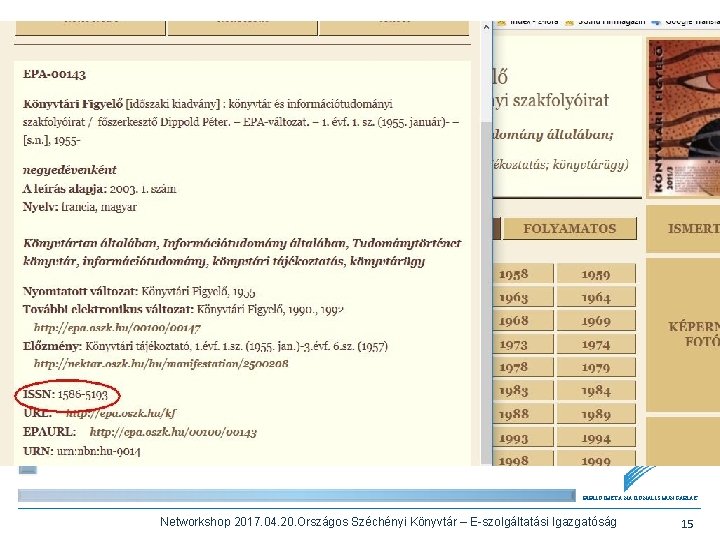Click the FOLYAMATOS tab

(570, 229)
